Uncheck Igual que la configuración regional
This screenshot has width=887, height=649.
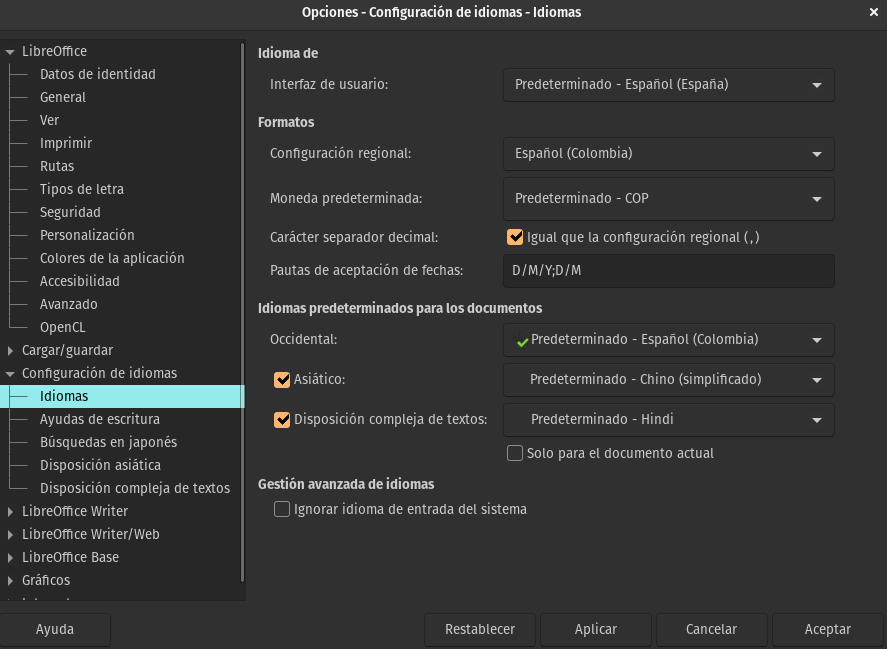click(x=515, y=237)
